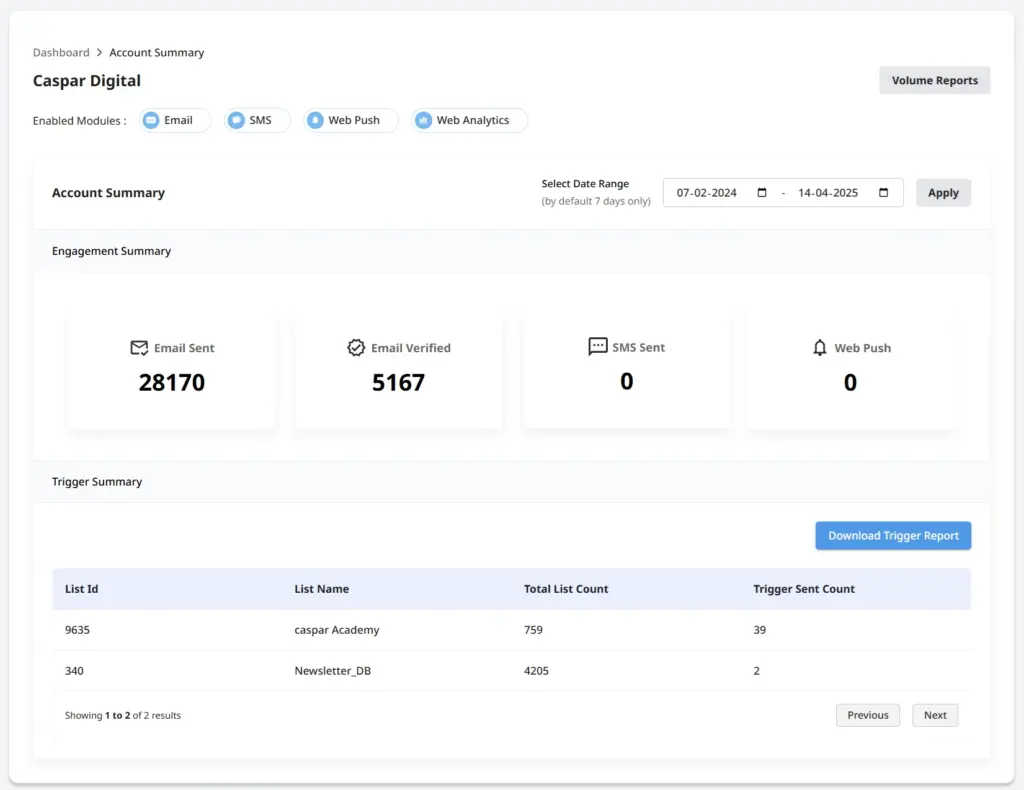The height and width of the screenshot is (790, 1024).
Task: Click the Email Sent value 28170
Action: (172, 382)
